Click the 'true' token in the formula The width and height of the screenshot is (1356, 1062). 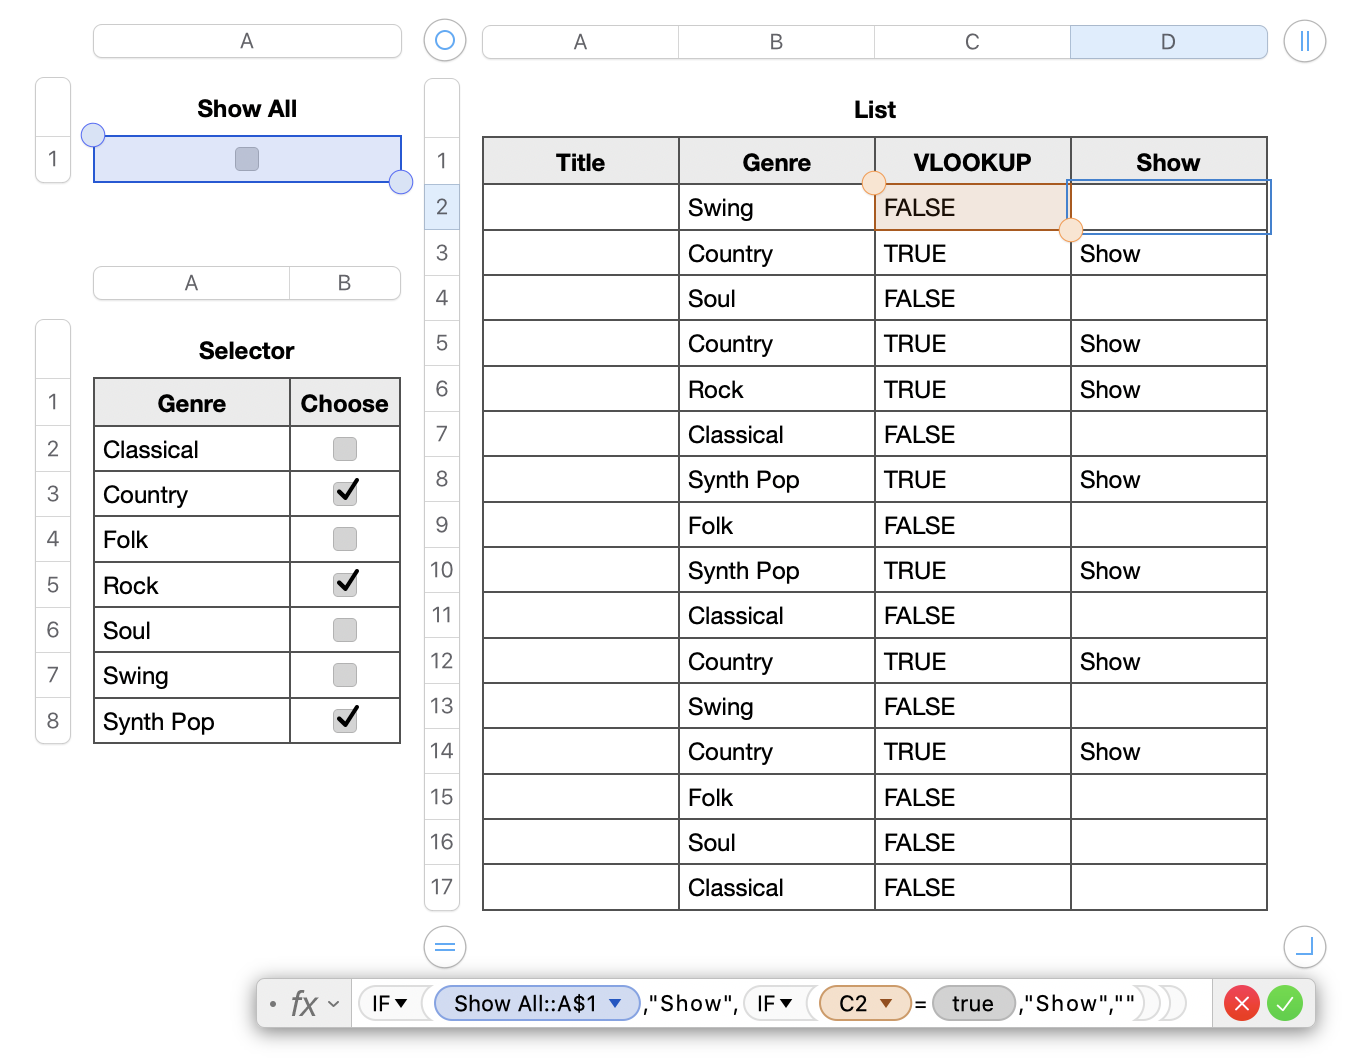click(972, 1003)
